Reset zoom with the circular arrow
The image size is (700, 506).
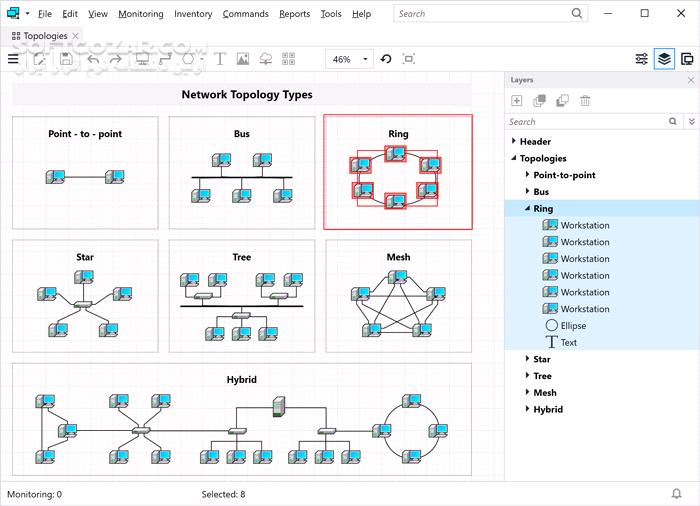[386, 59]
